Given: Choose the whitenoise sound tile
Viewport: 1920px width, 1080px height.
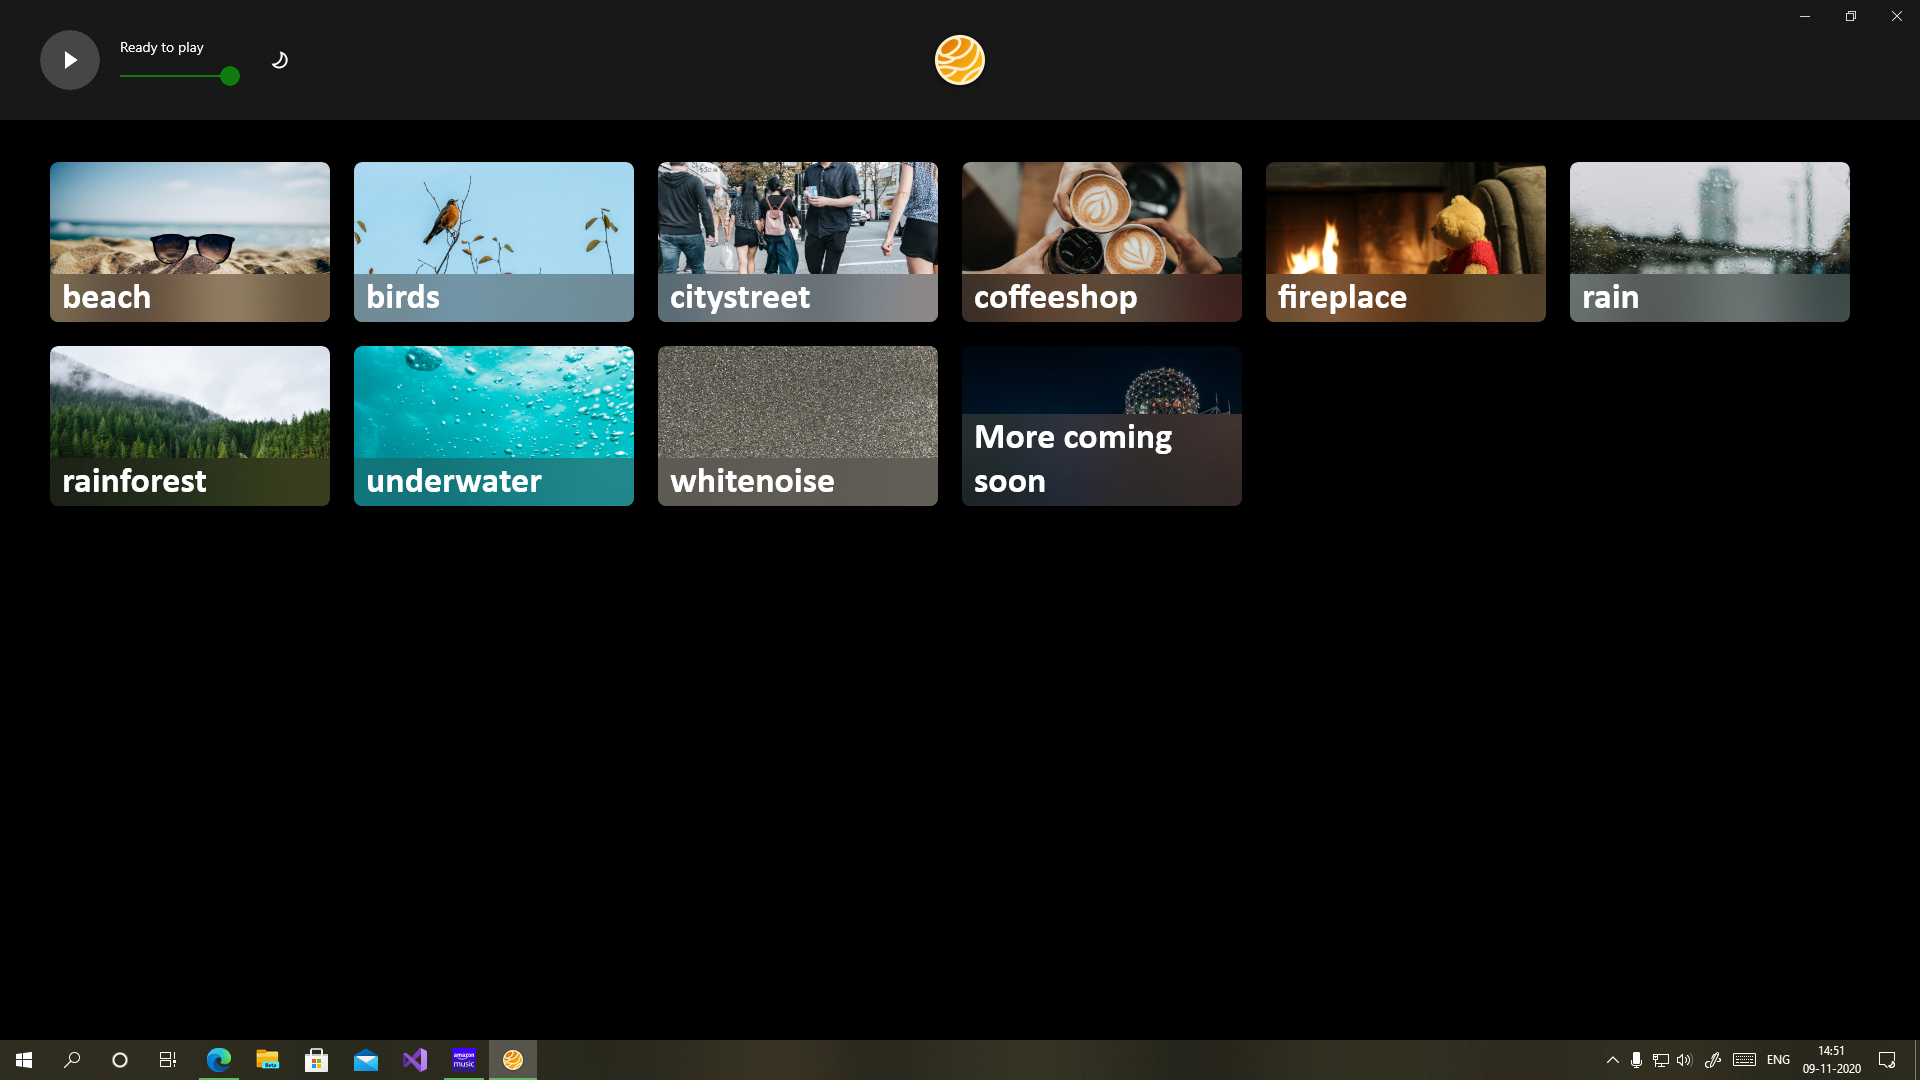Looking at the screenshot, I should point(798,425).
